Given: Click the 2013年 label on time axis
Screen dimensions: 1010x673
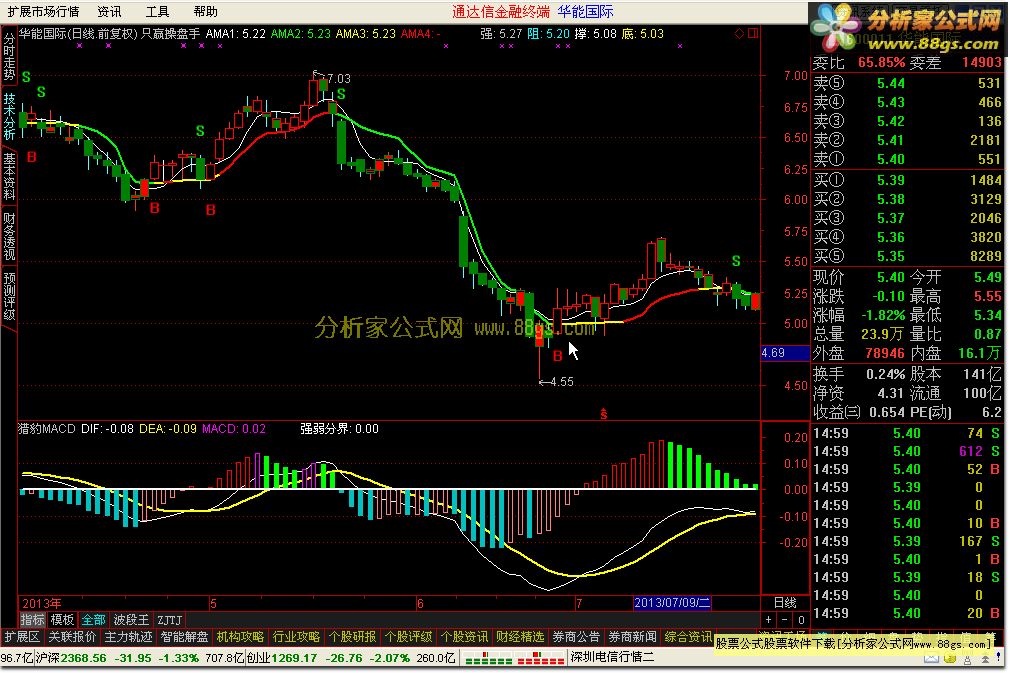Looking at the screenshot, I should pos(41,603).
